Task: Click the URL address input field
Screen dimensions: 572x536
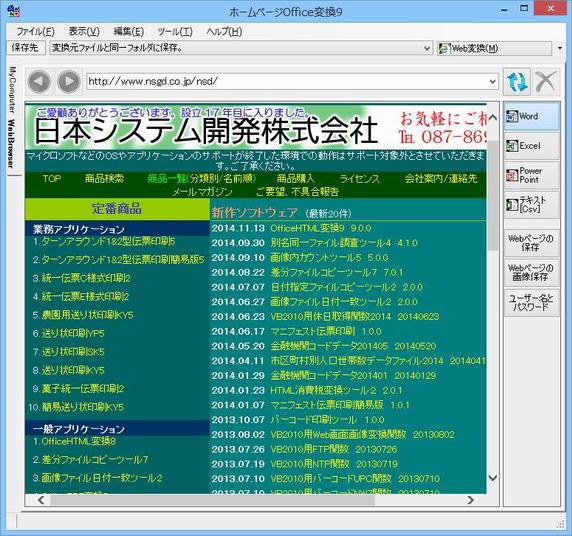Action: pos(287,81)
